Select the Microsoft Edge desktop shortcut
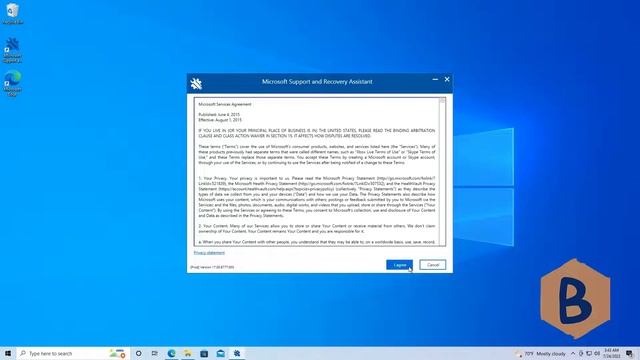640x360 pixels. tap(13, 84)
